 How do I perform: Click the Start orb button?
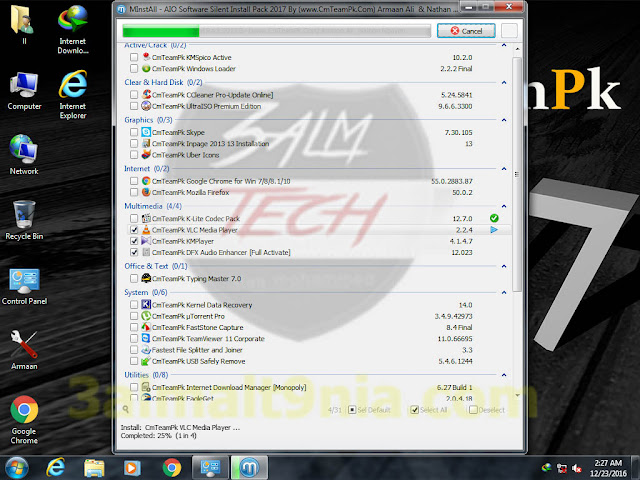(15, 468)
